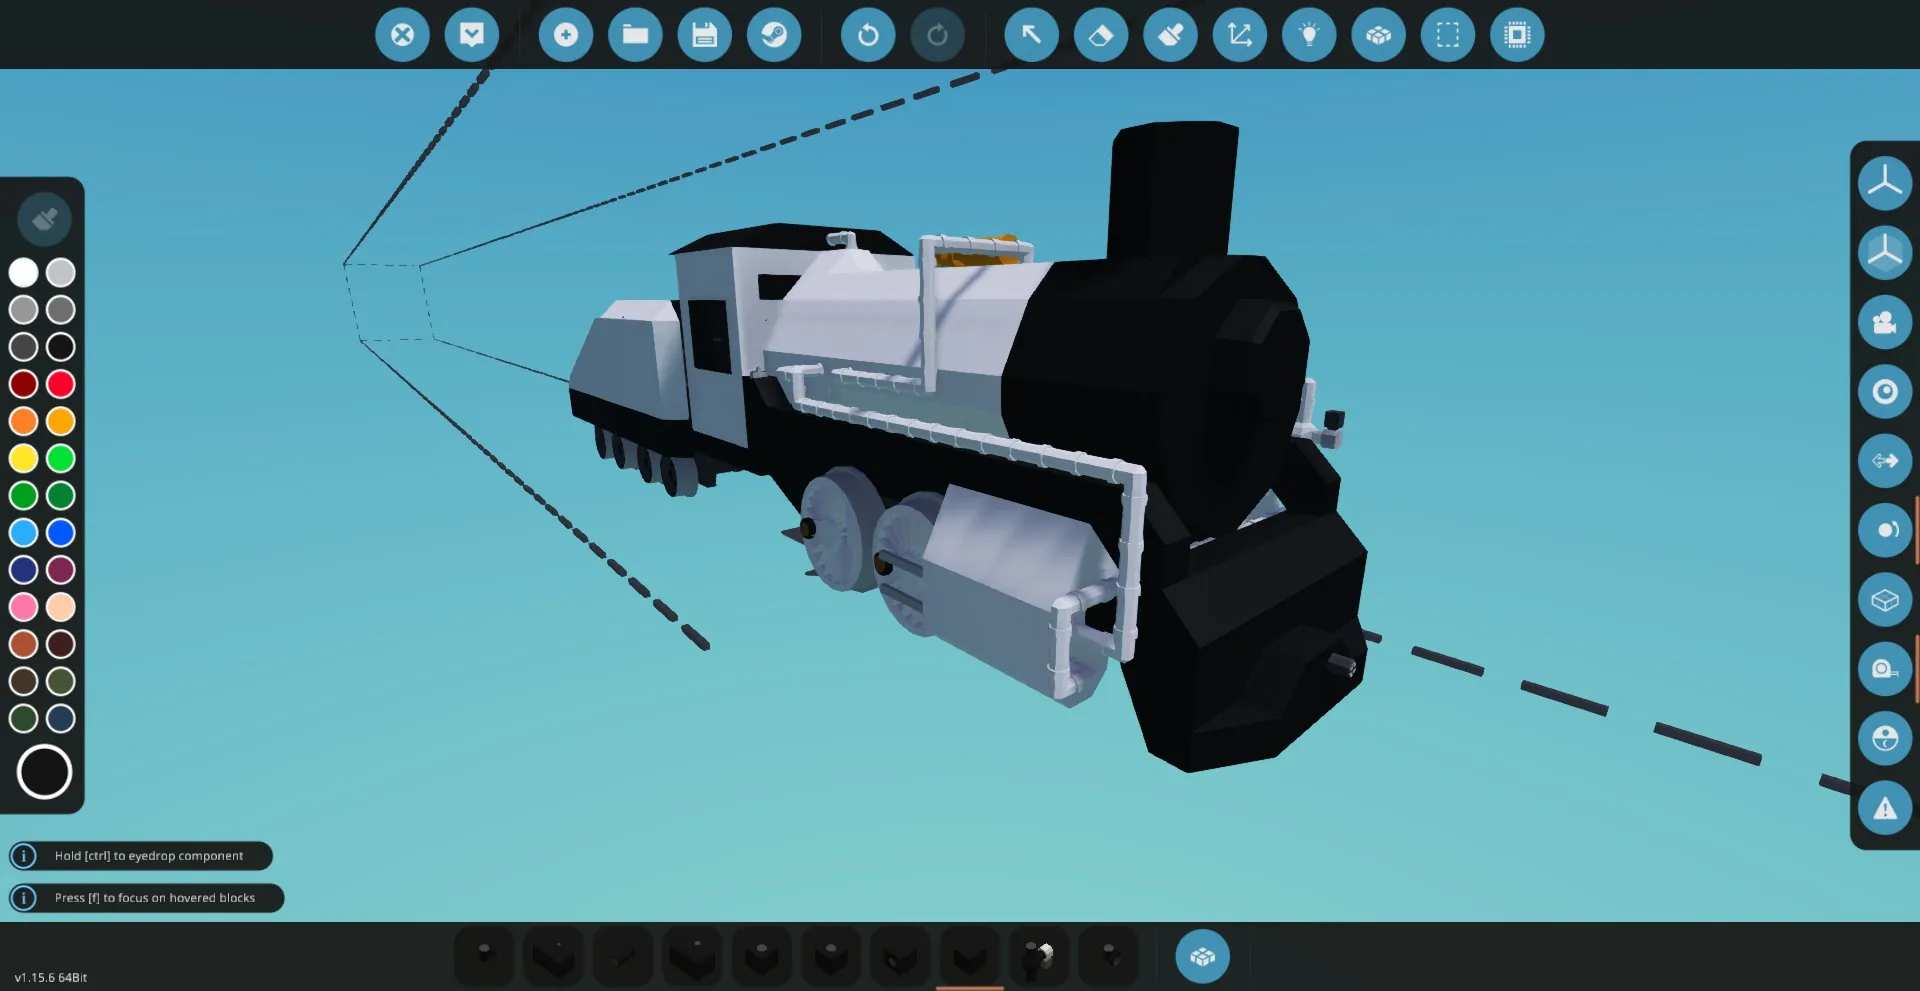Screen dimensions: 1920x991
Task: Toggle the warning triangle button on right panel
Action: coord(1885,808)
